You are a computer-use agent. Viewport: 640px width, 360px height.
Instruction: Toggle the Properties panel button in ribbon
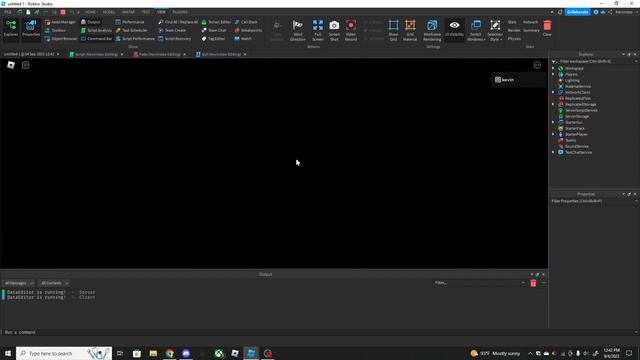[x=31, y=28]
